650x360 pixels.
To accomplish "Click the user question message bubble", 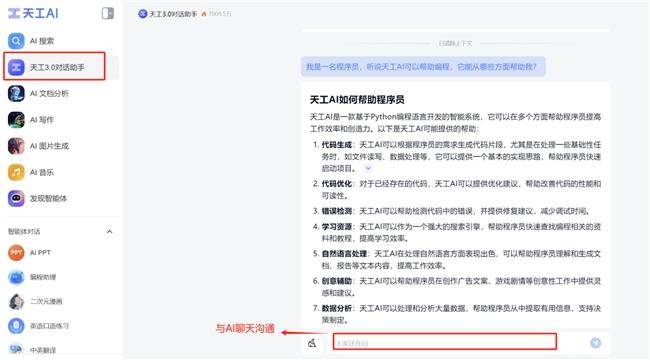I will point(423,67).
